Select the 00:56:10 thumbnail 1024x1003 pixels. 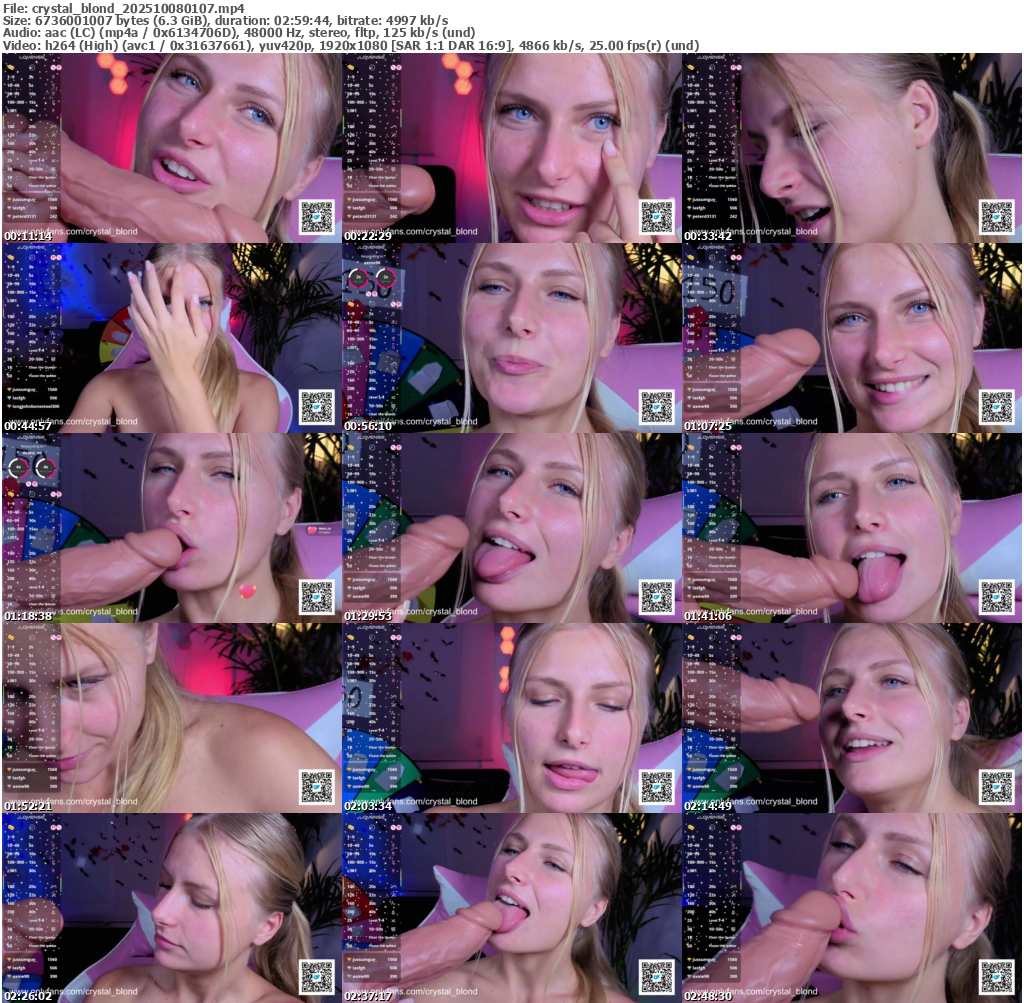(511, 338)
